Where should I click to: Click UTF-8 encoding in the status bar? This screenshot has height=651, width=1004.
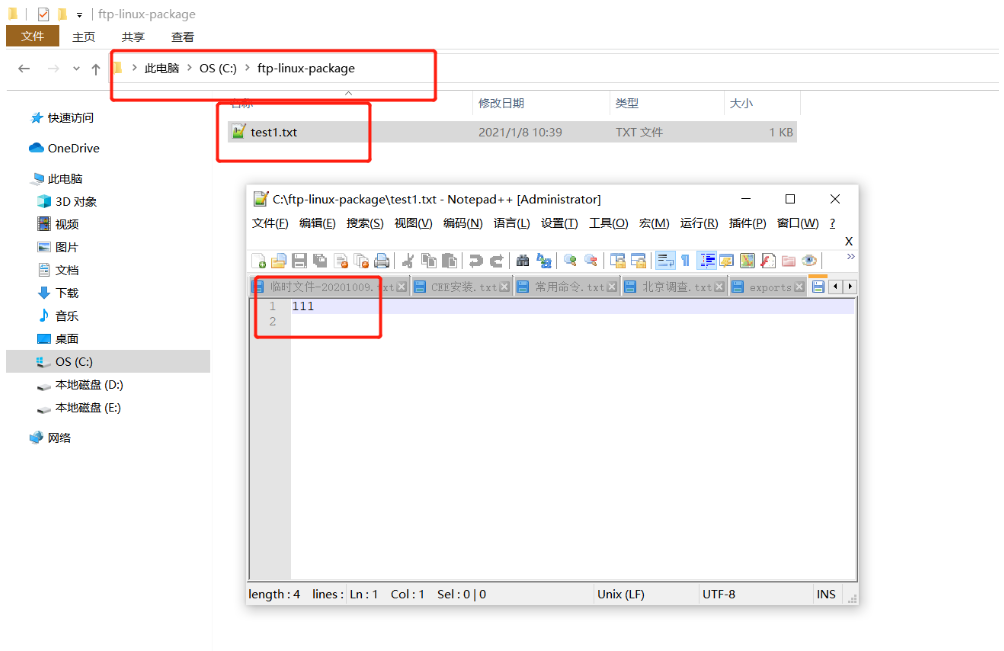[718, 595]
